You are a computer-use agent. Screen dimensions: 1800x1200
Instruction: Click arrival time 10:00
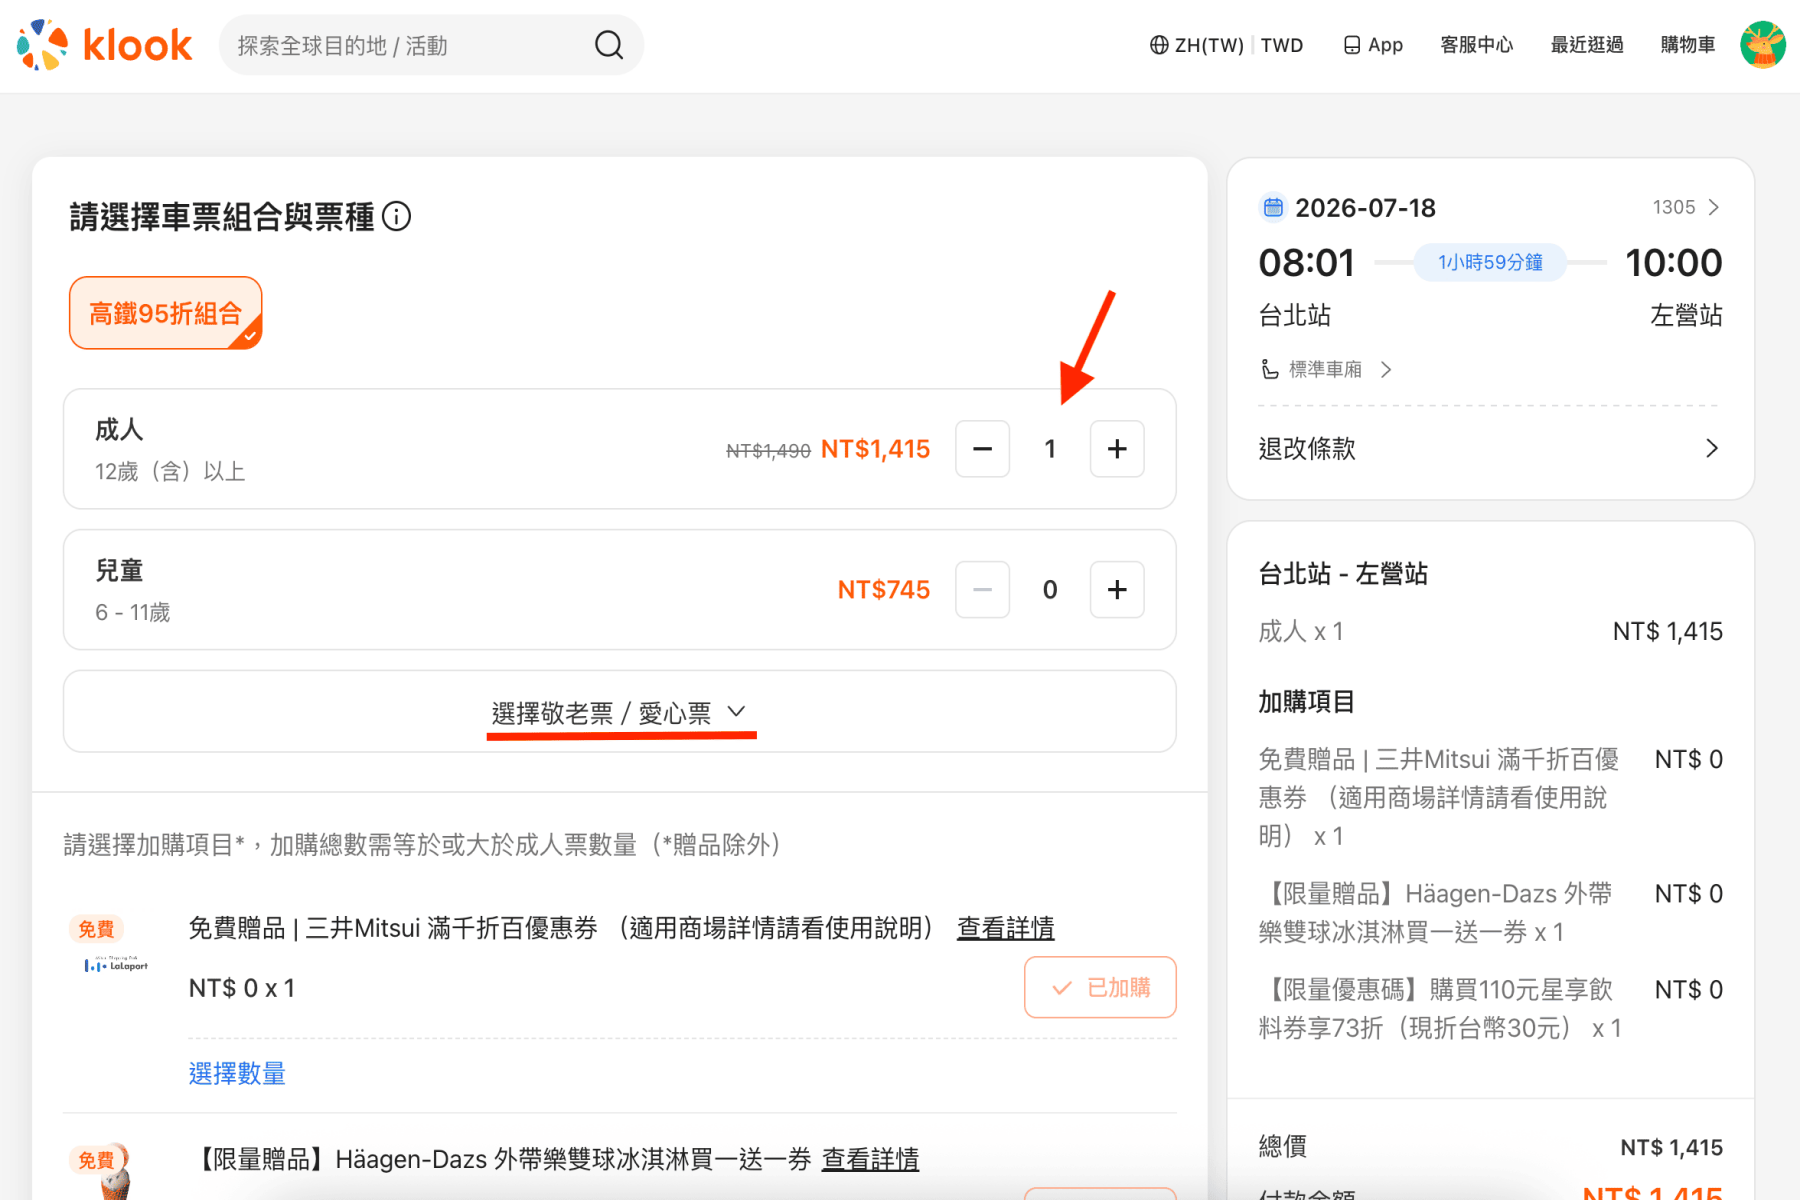(1674, 263)
